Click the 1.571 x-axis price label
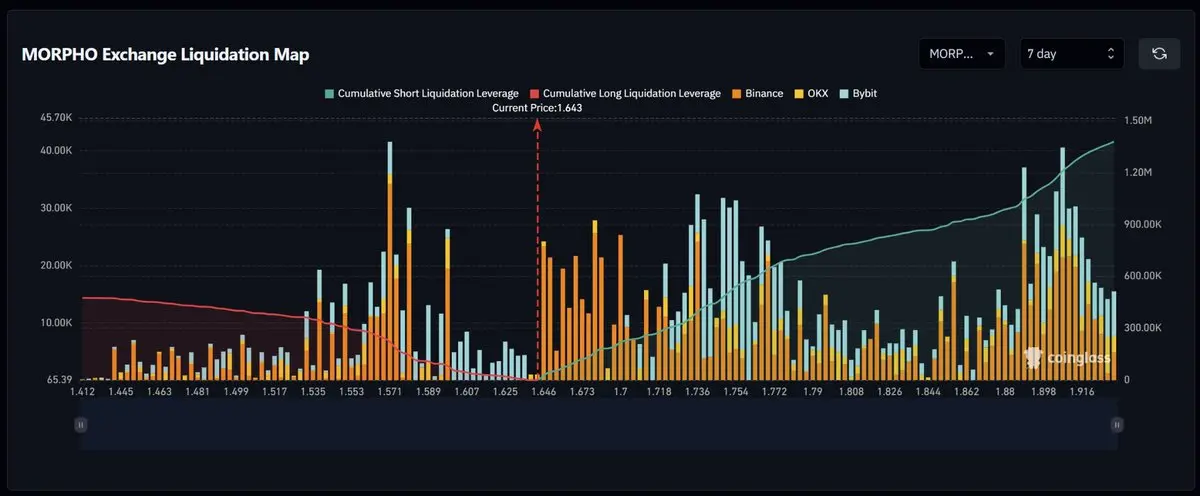The image size is (1200, 496). [389, 393]
